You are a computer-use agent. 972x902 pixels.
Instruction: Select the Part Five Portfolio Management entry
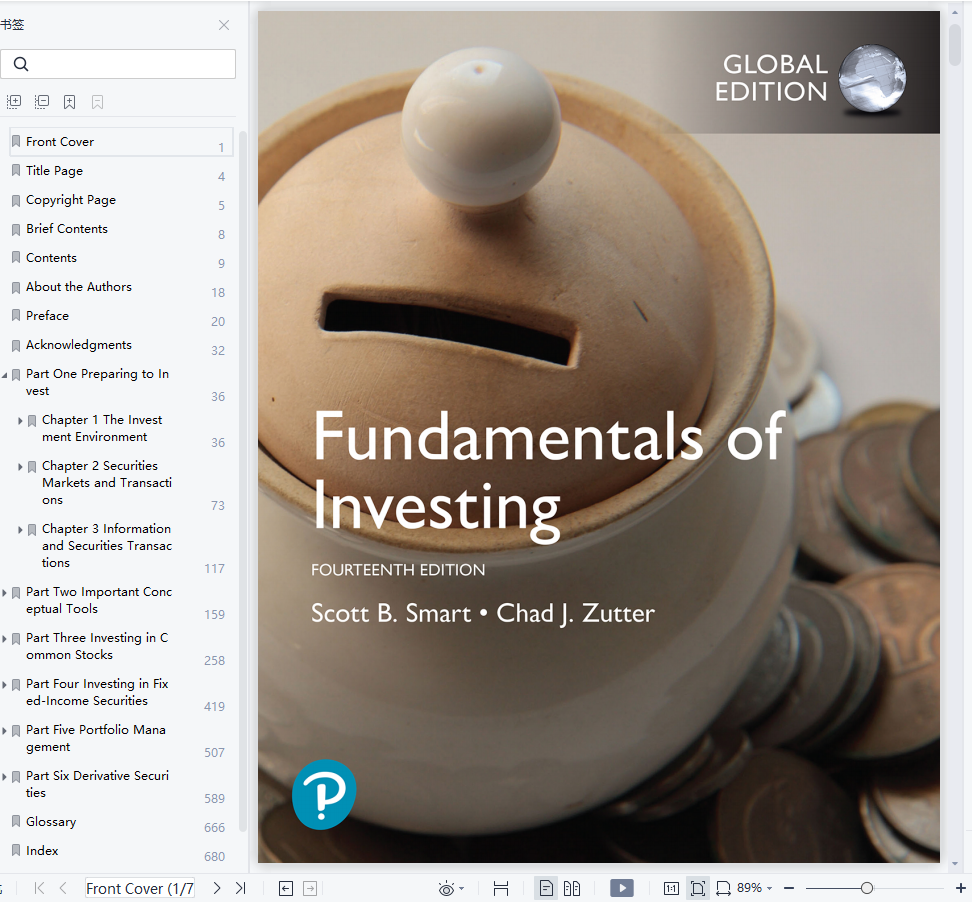click(x=96, y=738)
